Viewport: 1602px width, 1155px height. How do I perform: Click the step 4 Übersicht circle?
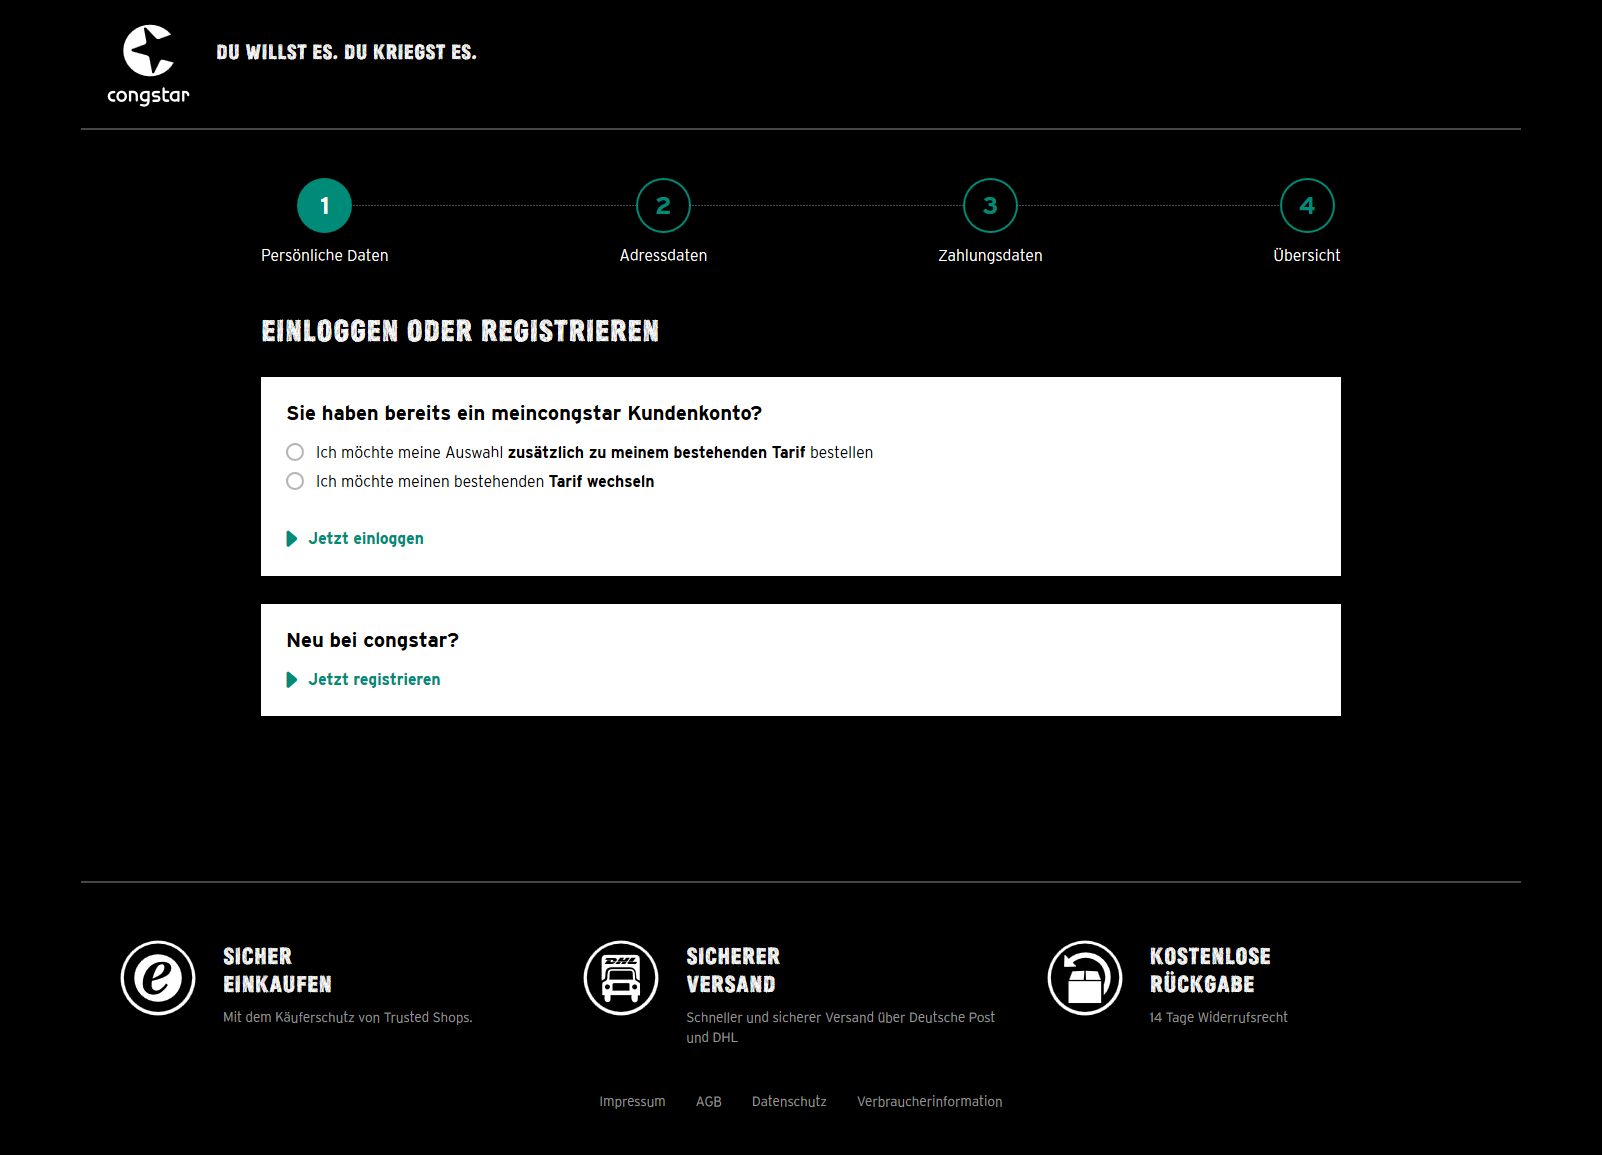[1307, 206]
